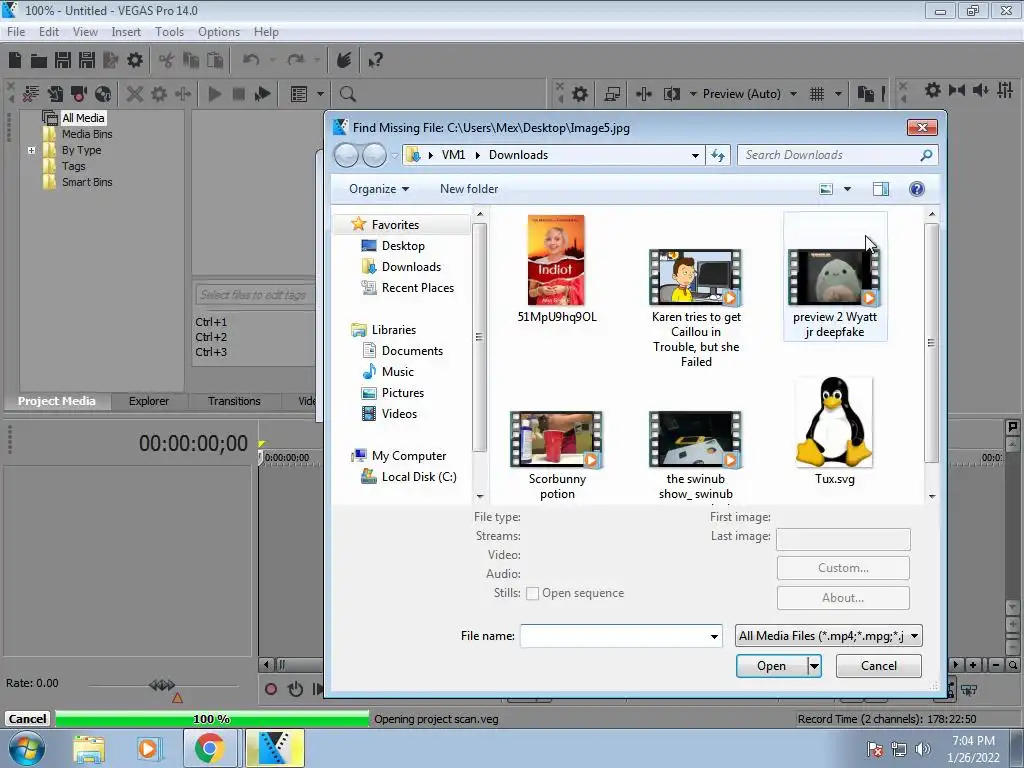Click the Video preview settings gear icon
Screen dimensions: 1024x768
[x=580, y=94]
